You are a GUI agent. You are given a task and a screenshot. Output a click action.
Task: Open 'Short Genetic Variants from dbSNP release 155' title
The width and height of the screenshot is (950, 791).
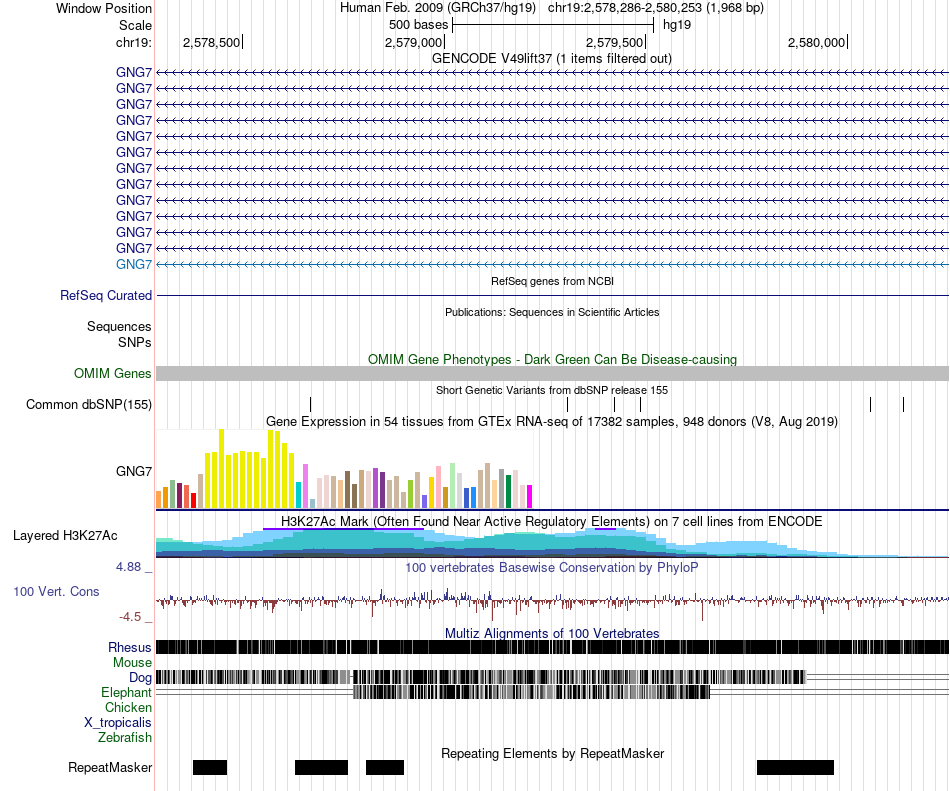coord(552,390)
